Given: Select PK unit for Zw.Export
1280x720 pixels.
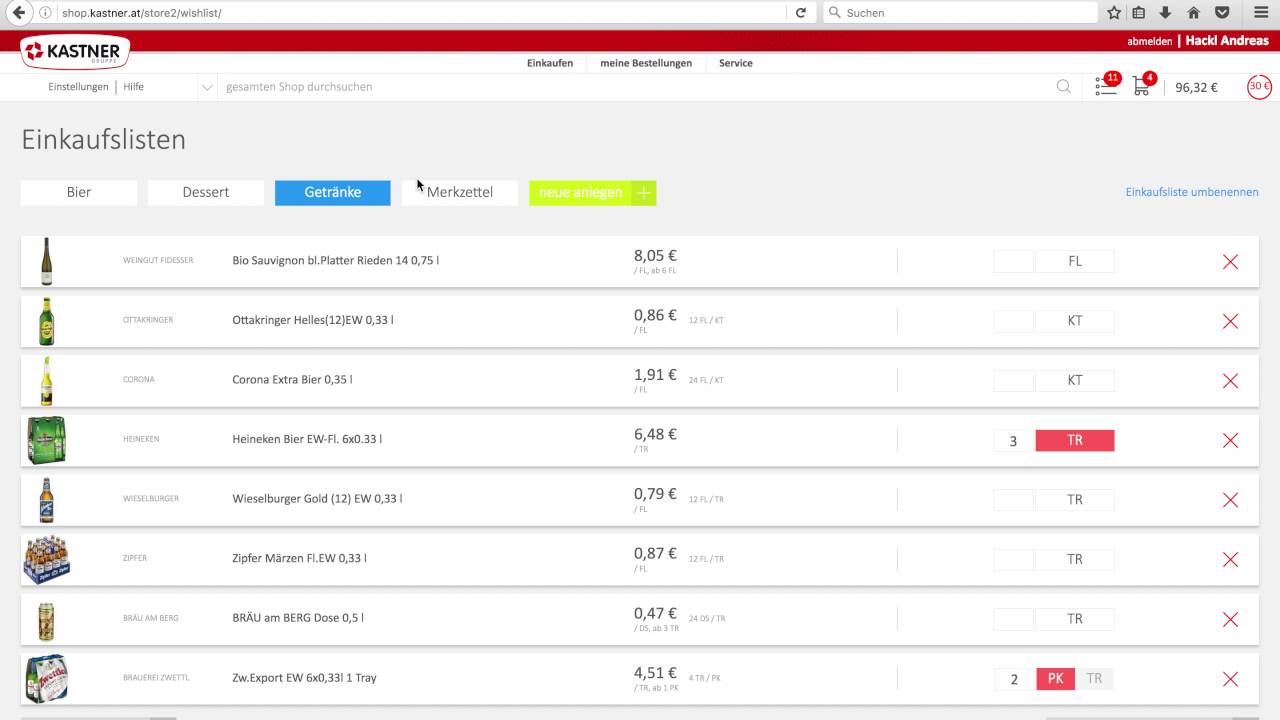Looking at the screenshot, I should tap(1055, 678).
